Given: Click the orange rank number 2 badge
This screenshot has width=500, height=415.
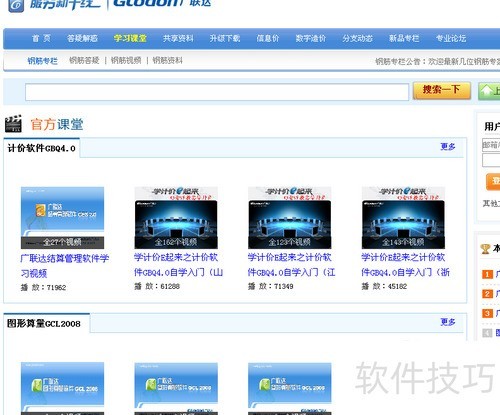Looking at the screenshot, I should coord(487,294).
